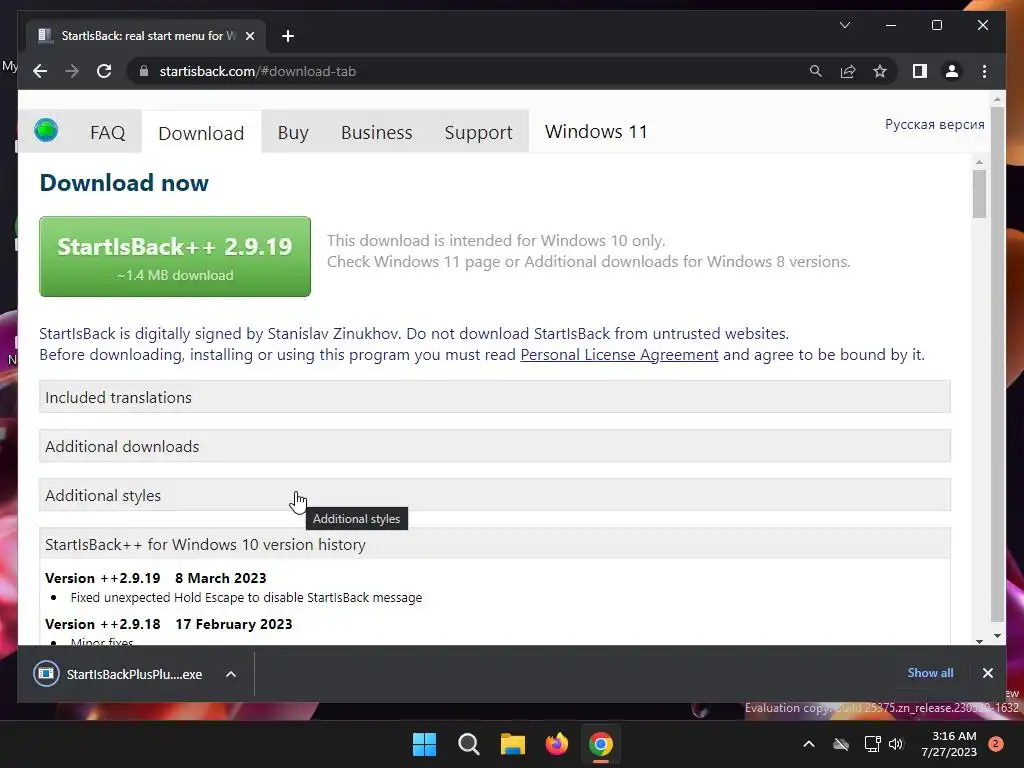Open taskbar Search
The height and width of the screenshot is (768, 1024).
[468, 744]
